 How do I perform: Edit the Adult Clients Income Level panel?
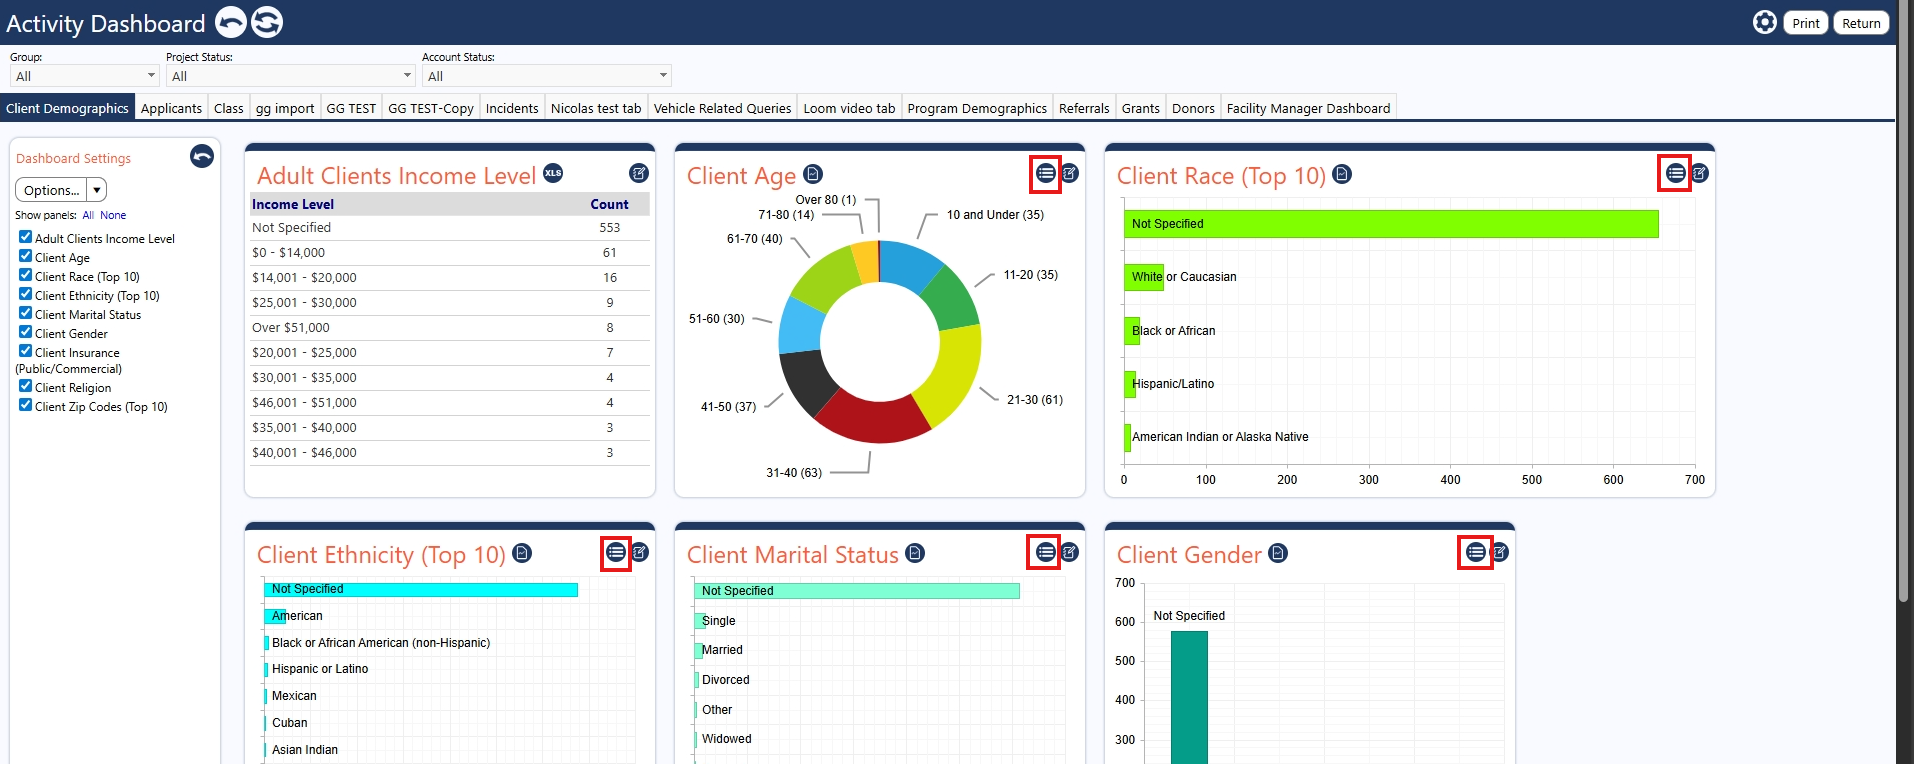(x=639, y=173)
